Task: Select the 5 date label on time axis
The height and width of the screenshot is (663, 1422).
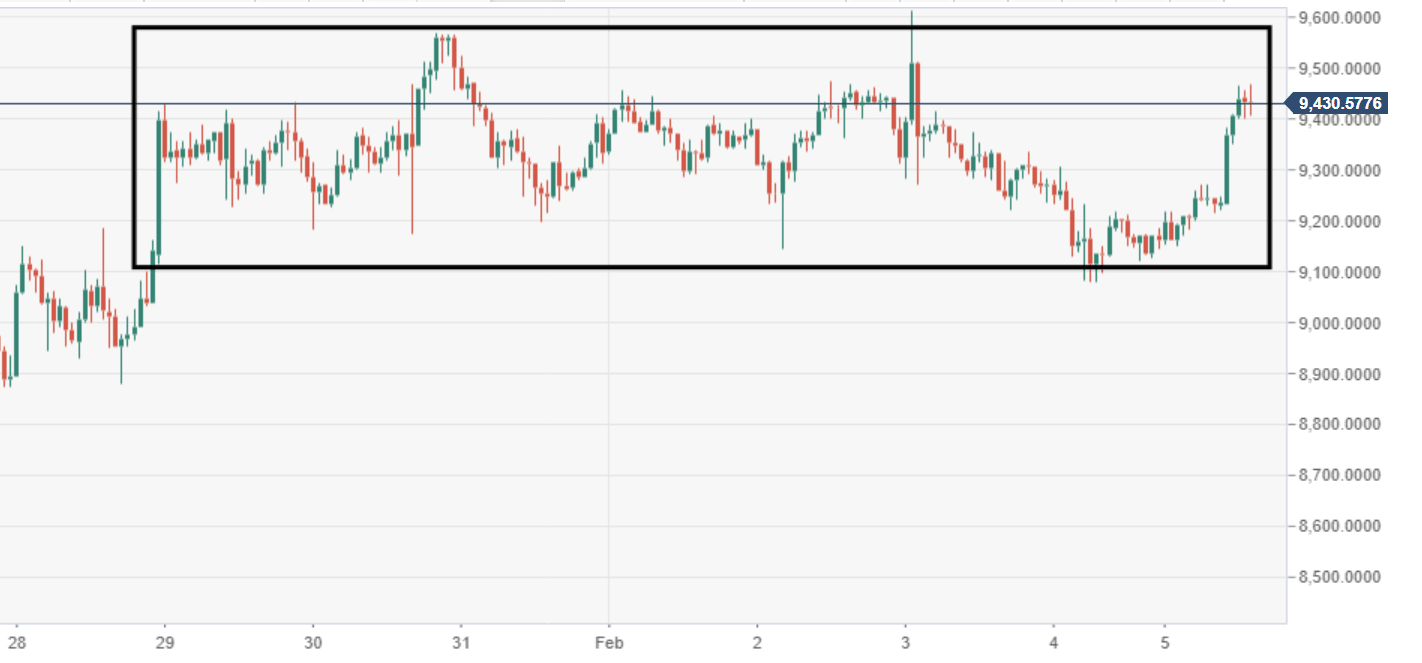Action: point(1164,640)
